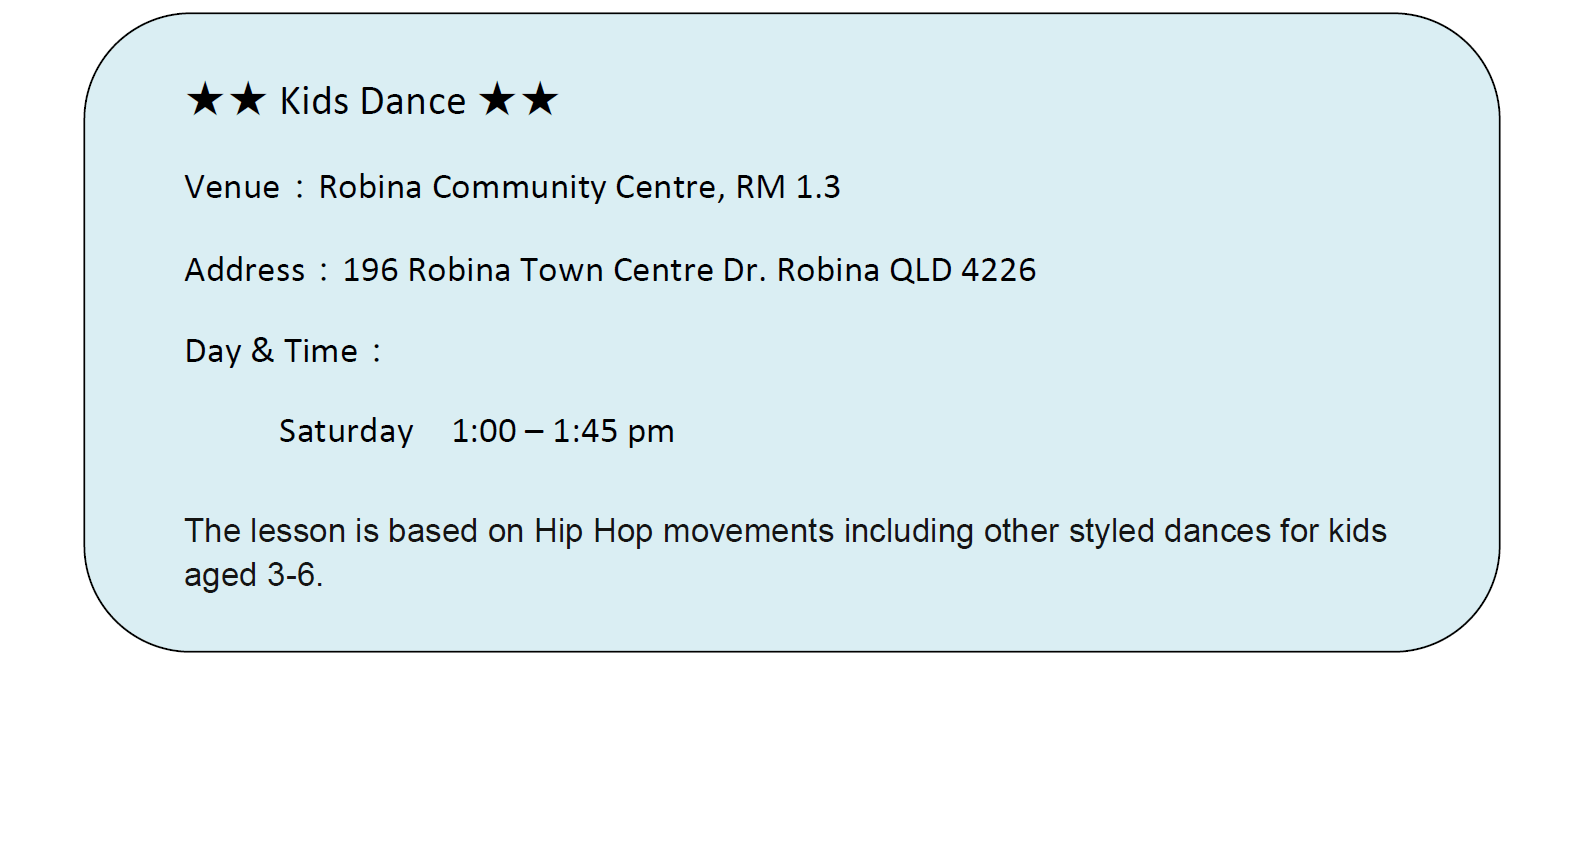
Task: Click the word movements in the description
Action: pyautogui.click(x=748, y=531)
